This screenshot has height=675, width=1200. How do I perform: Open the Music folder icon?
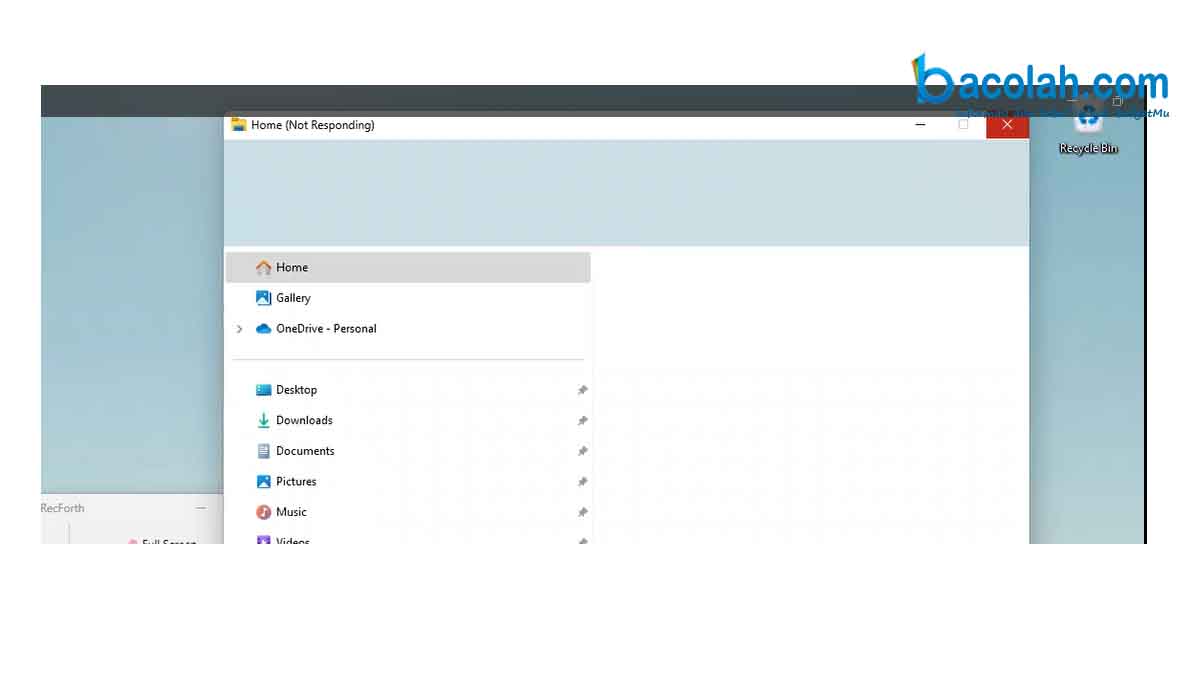264,512
